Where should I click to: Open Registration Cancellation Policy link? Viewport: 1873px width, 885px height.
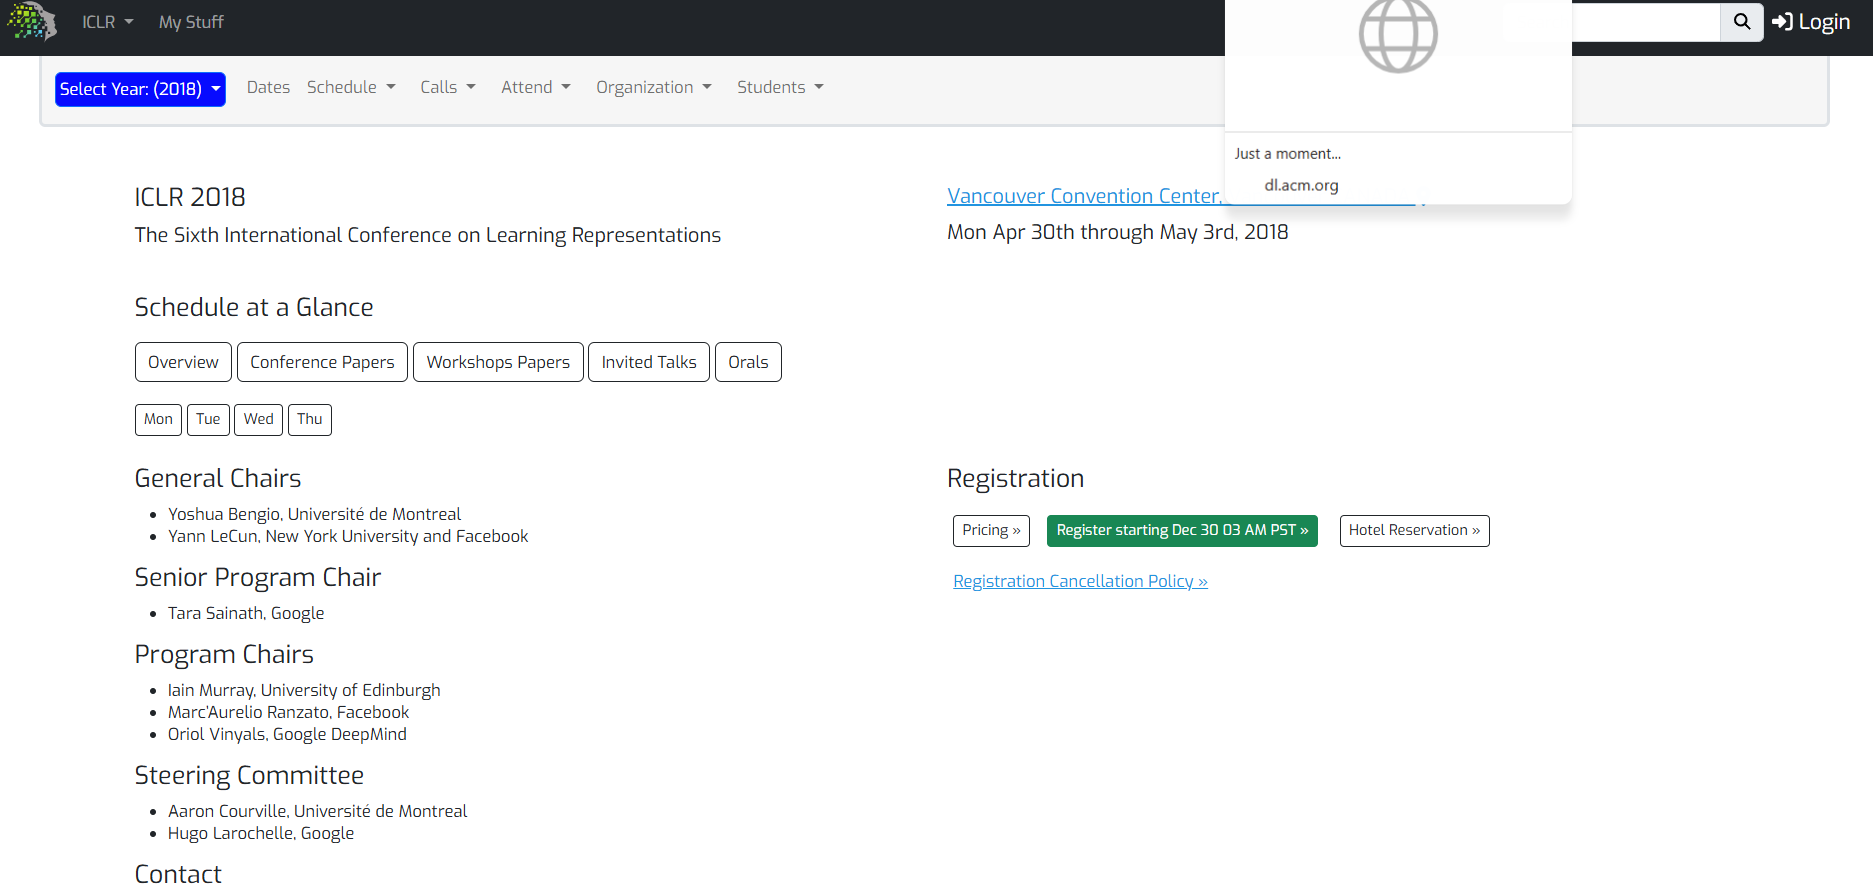tap(1080, 581)
